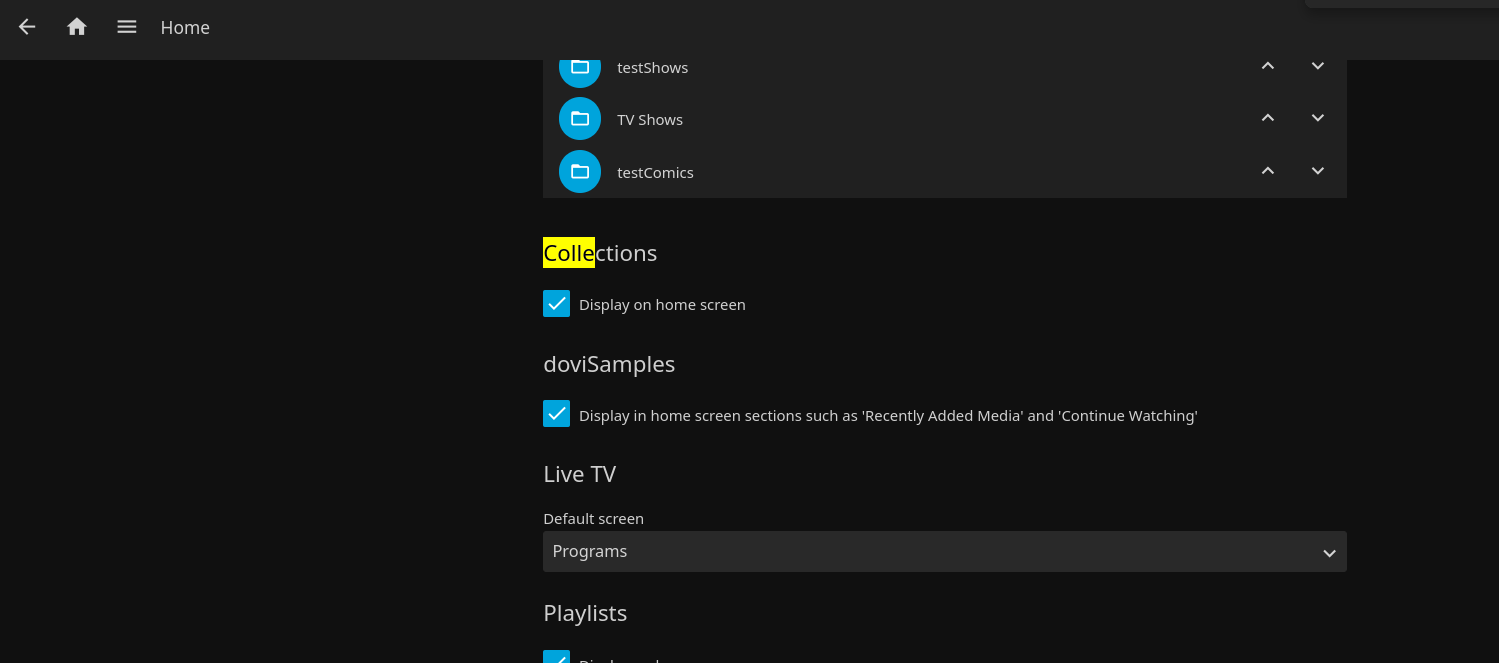
Task: Move testShows down in the order
Action: [1318, 66]
